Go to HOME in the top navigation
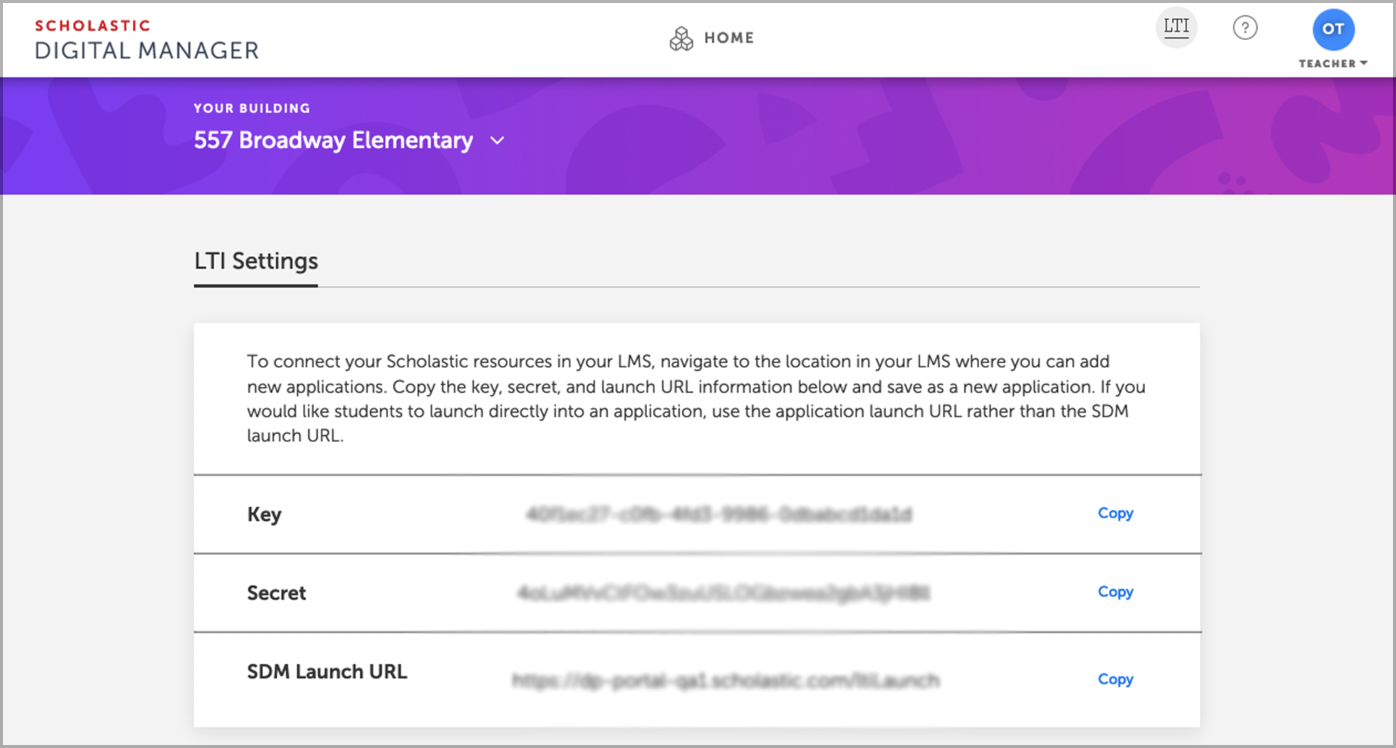The image size is (1396, 748). tap(729, 38)
